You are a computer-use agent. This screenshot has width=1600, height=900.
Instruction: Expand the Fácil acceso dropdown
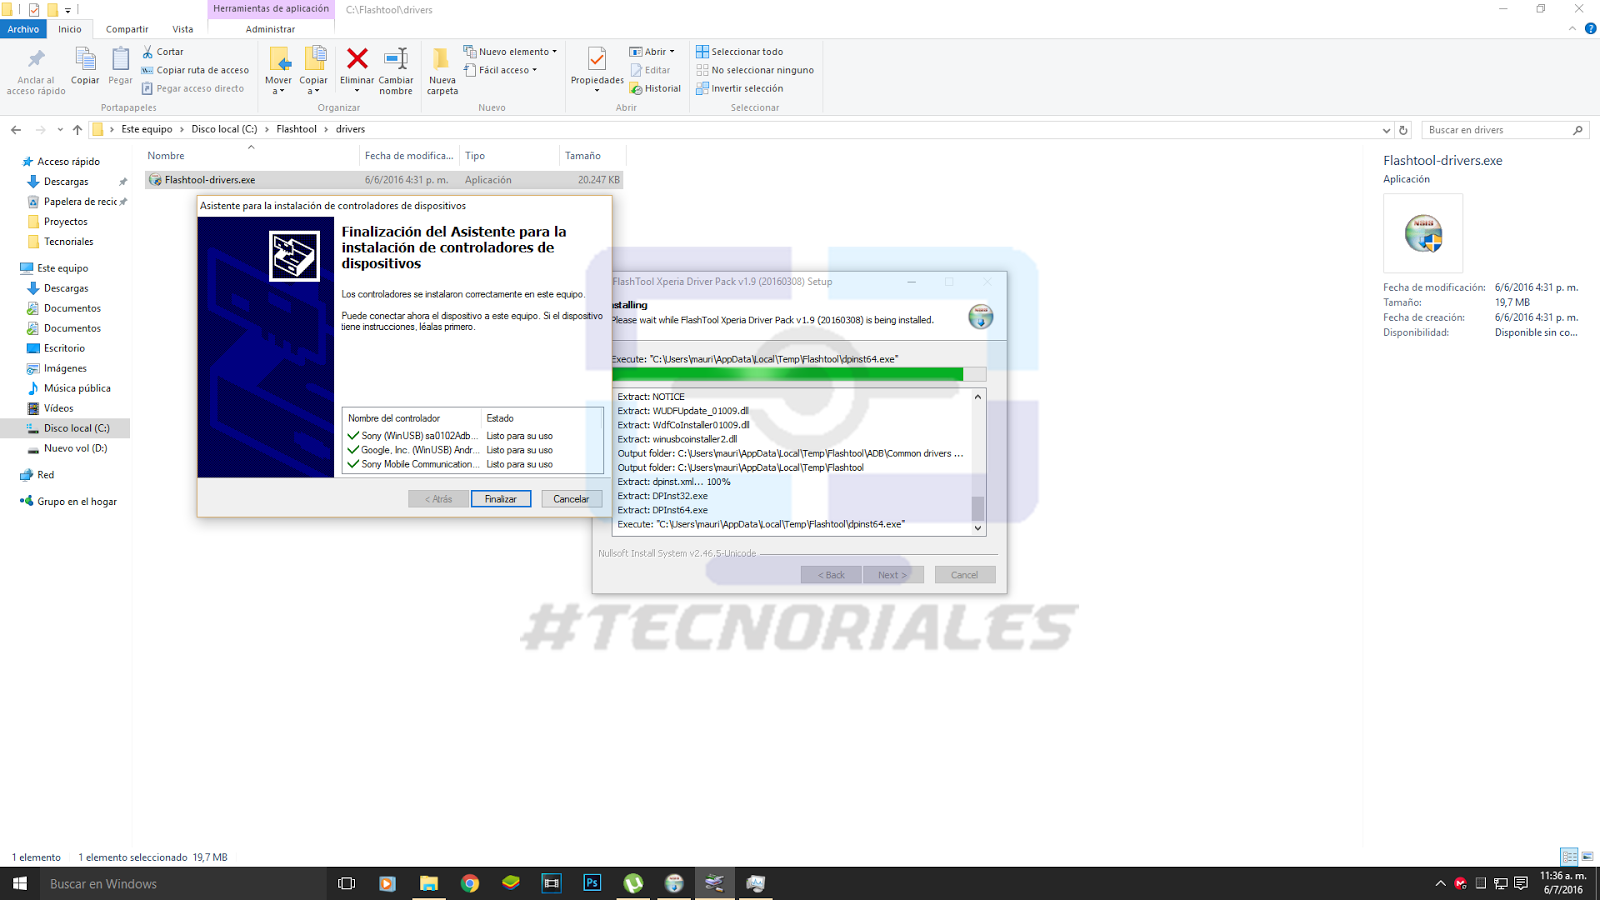pyautogui.click(x=500, y=70)
